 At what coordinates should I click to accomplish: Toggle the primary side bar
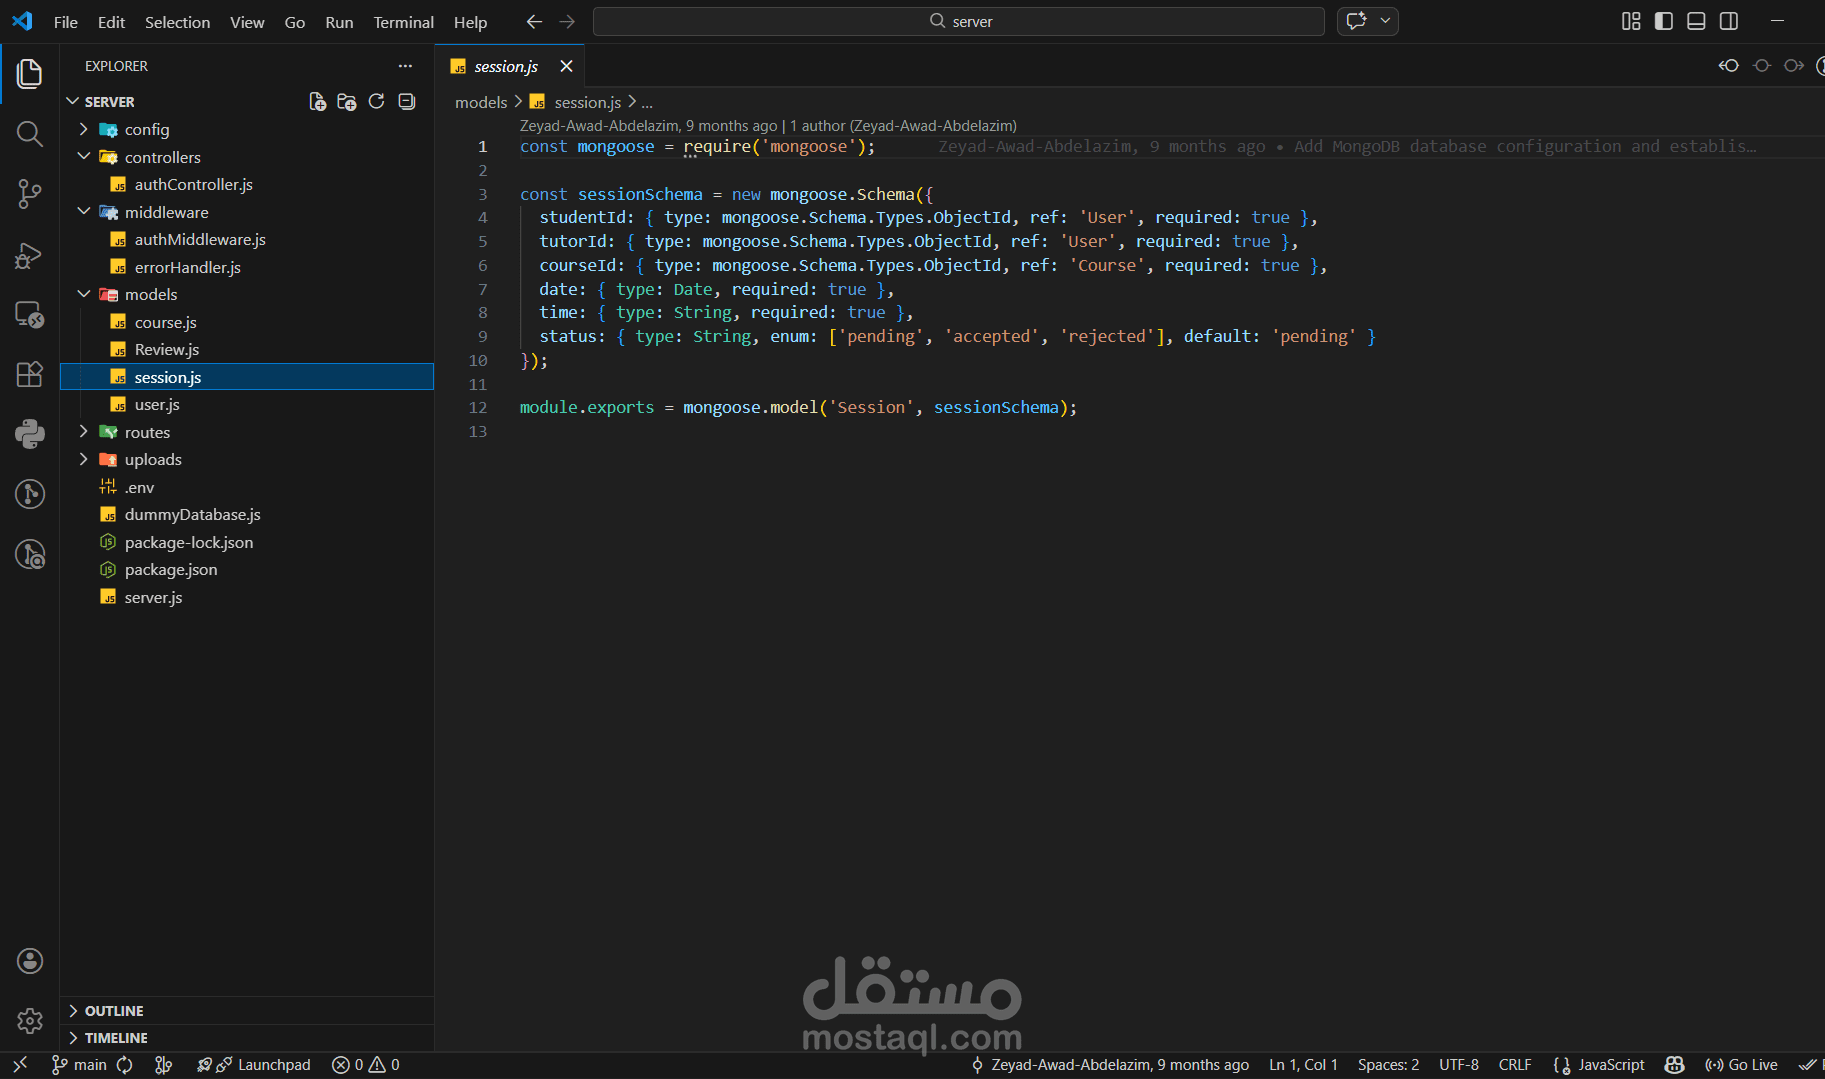pos(1664,21)
